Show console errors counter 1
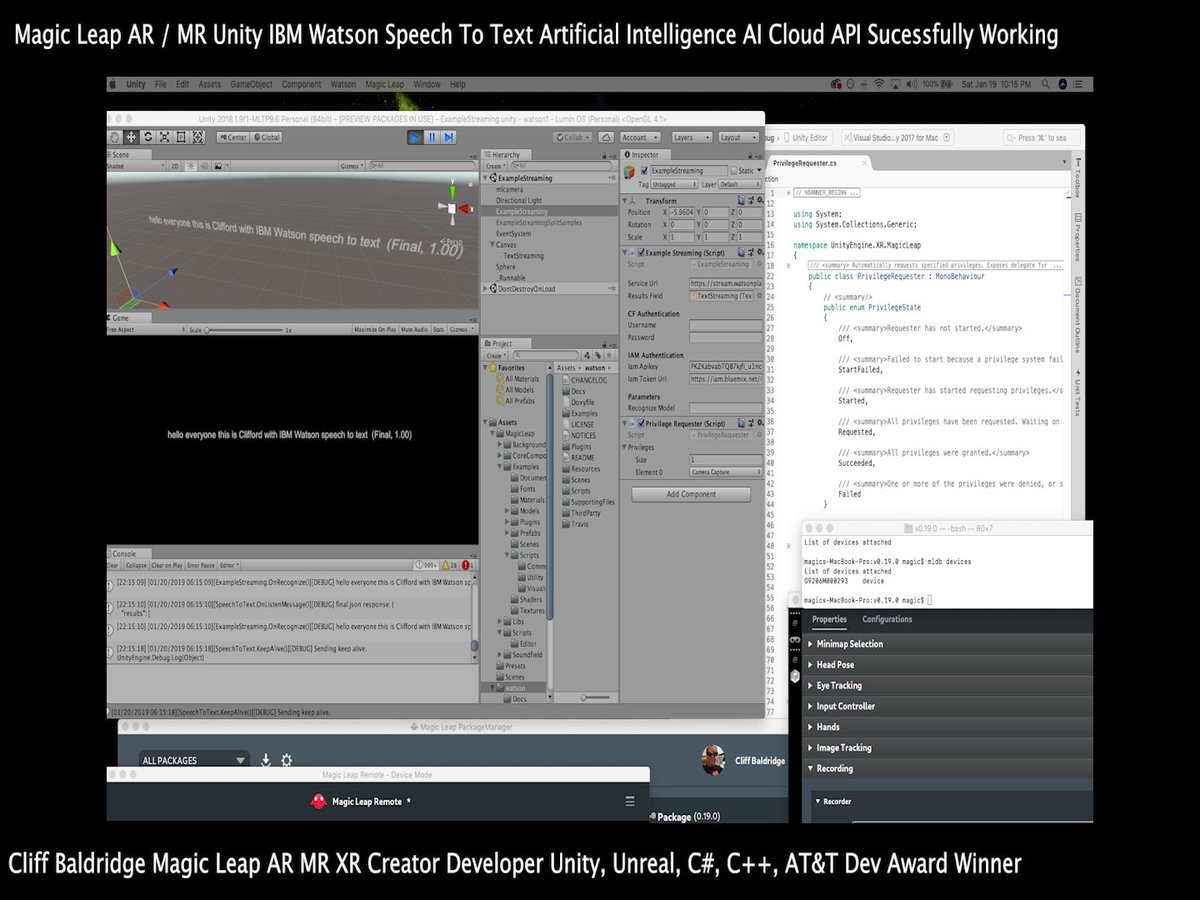Image resolution: width=1200 pixels, height=900 pixels. tap(467, 565)
